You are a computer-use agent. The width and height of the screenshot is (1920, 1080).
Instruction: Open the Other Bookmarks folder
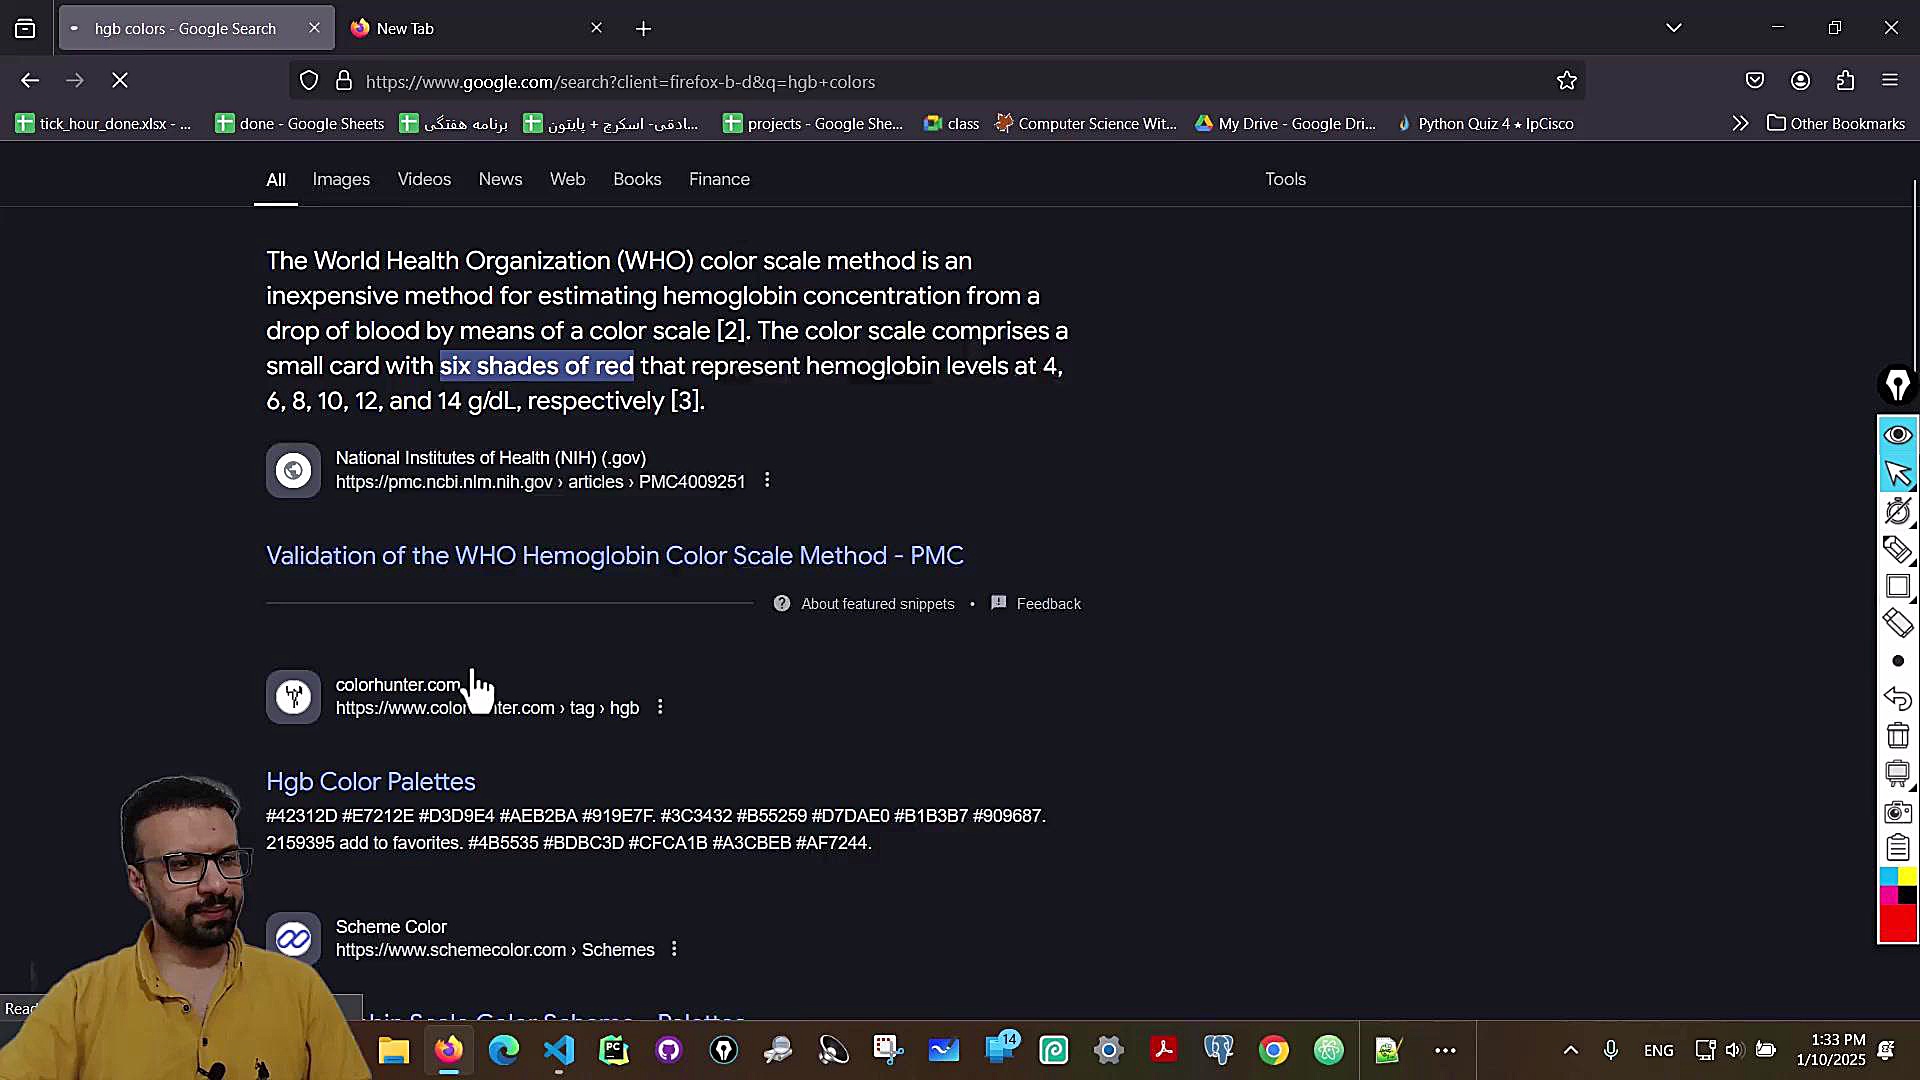tap(1836, 123)
